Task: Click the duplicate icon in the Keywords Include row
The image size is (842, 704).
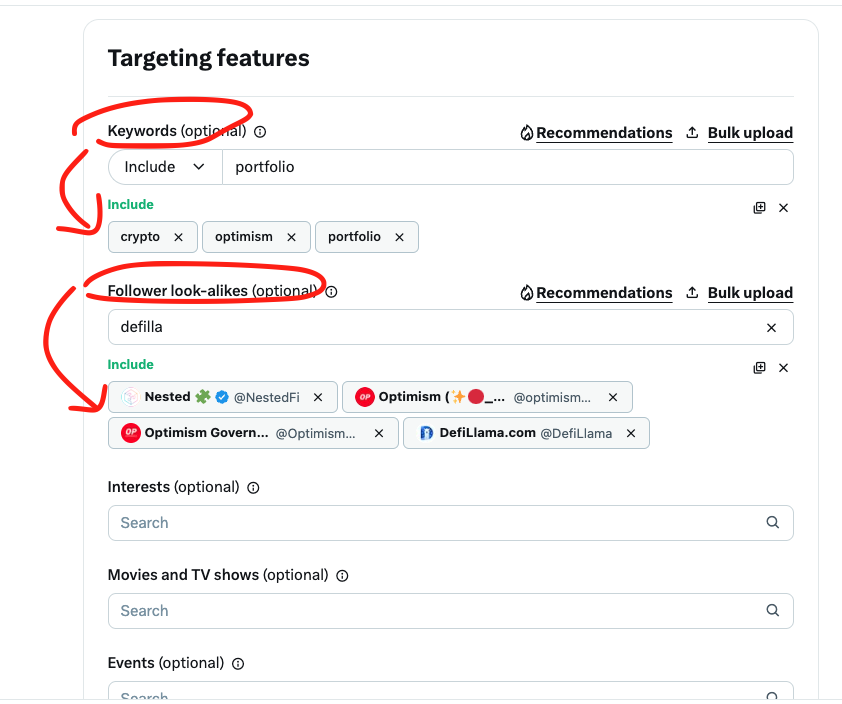Action: (759, 207)
